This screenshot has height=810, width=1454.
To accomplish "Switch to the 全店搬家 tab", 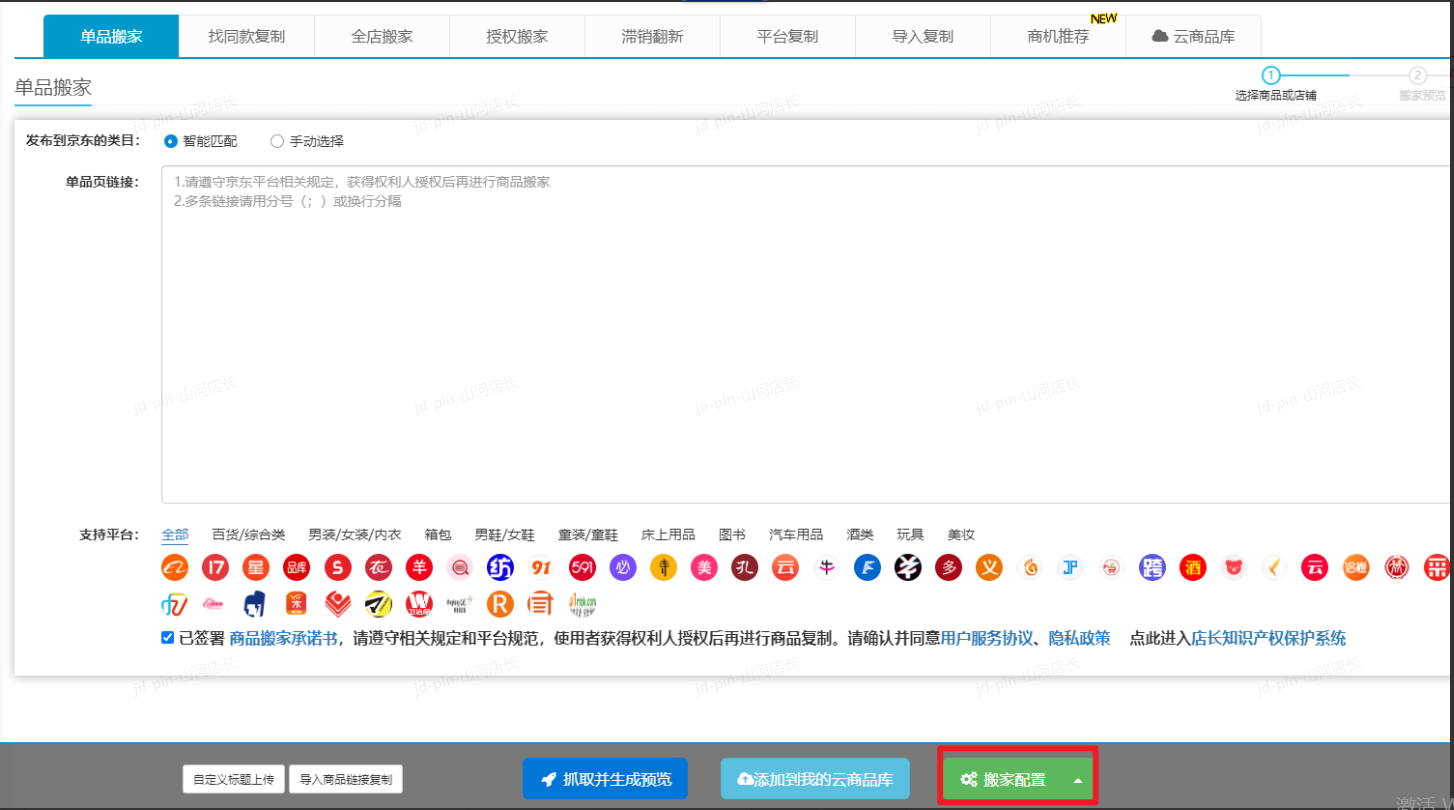I will click(x=382, y=37).
